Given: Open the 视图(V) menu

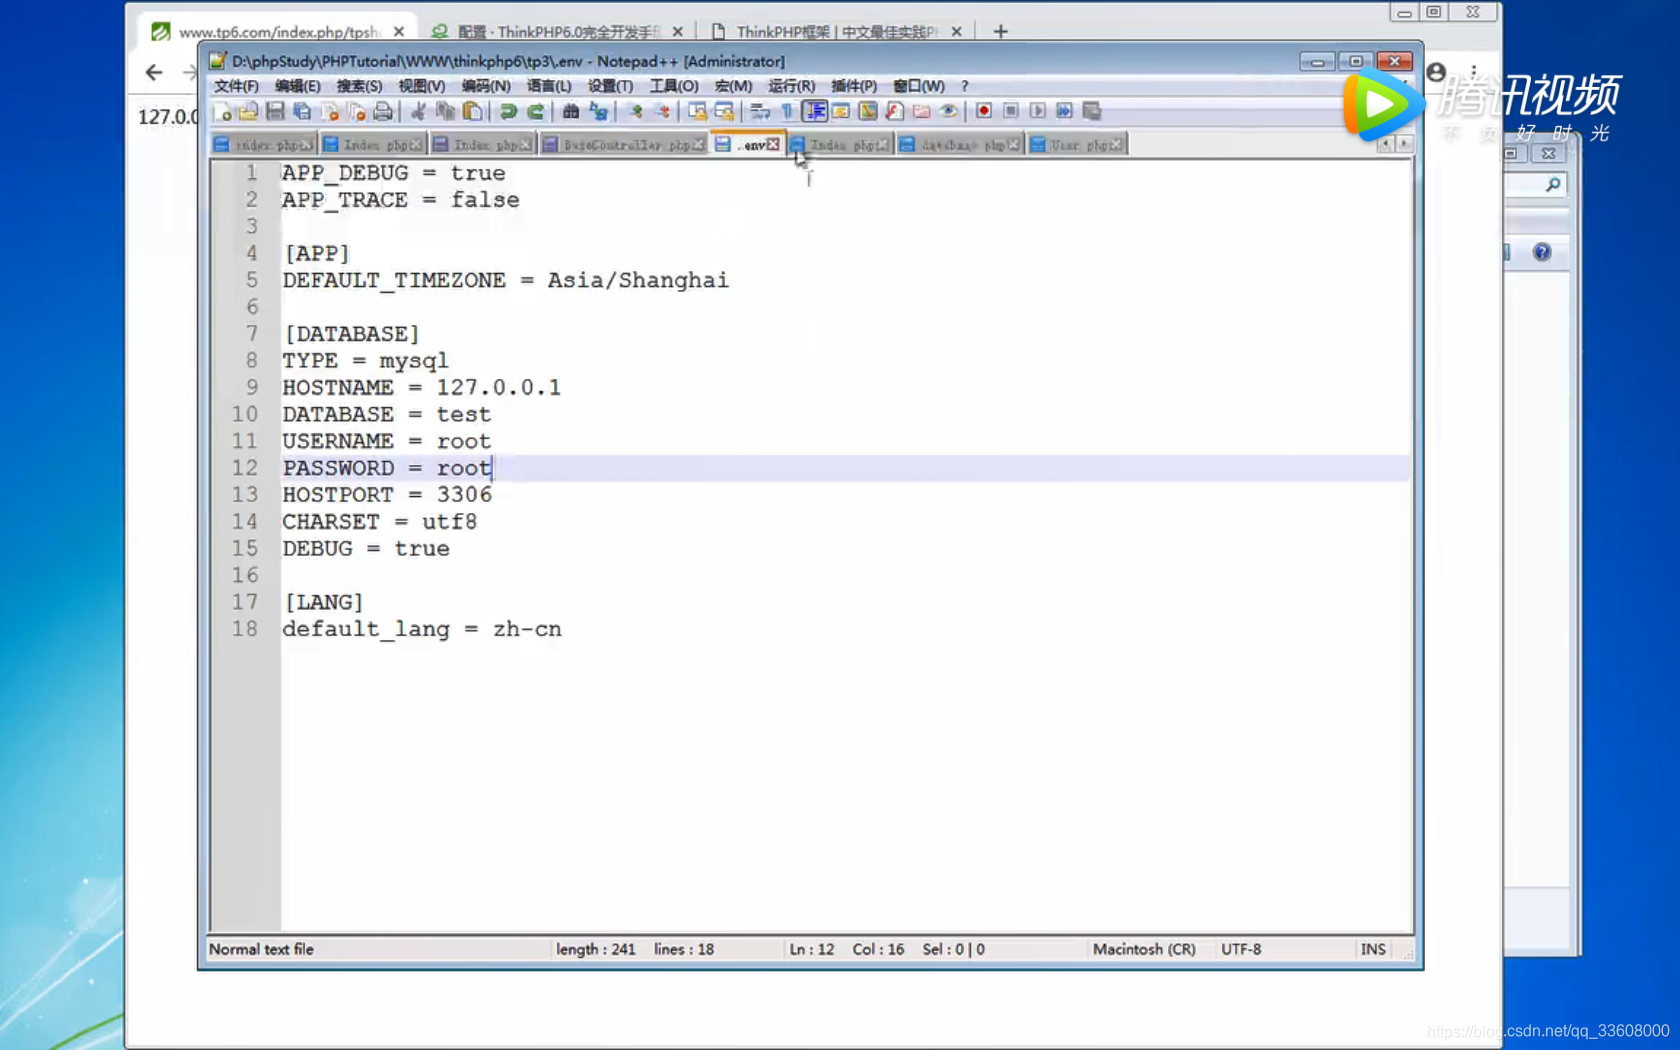Looking at the screenshot, I should [x=421, y=86].
